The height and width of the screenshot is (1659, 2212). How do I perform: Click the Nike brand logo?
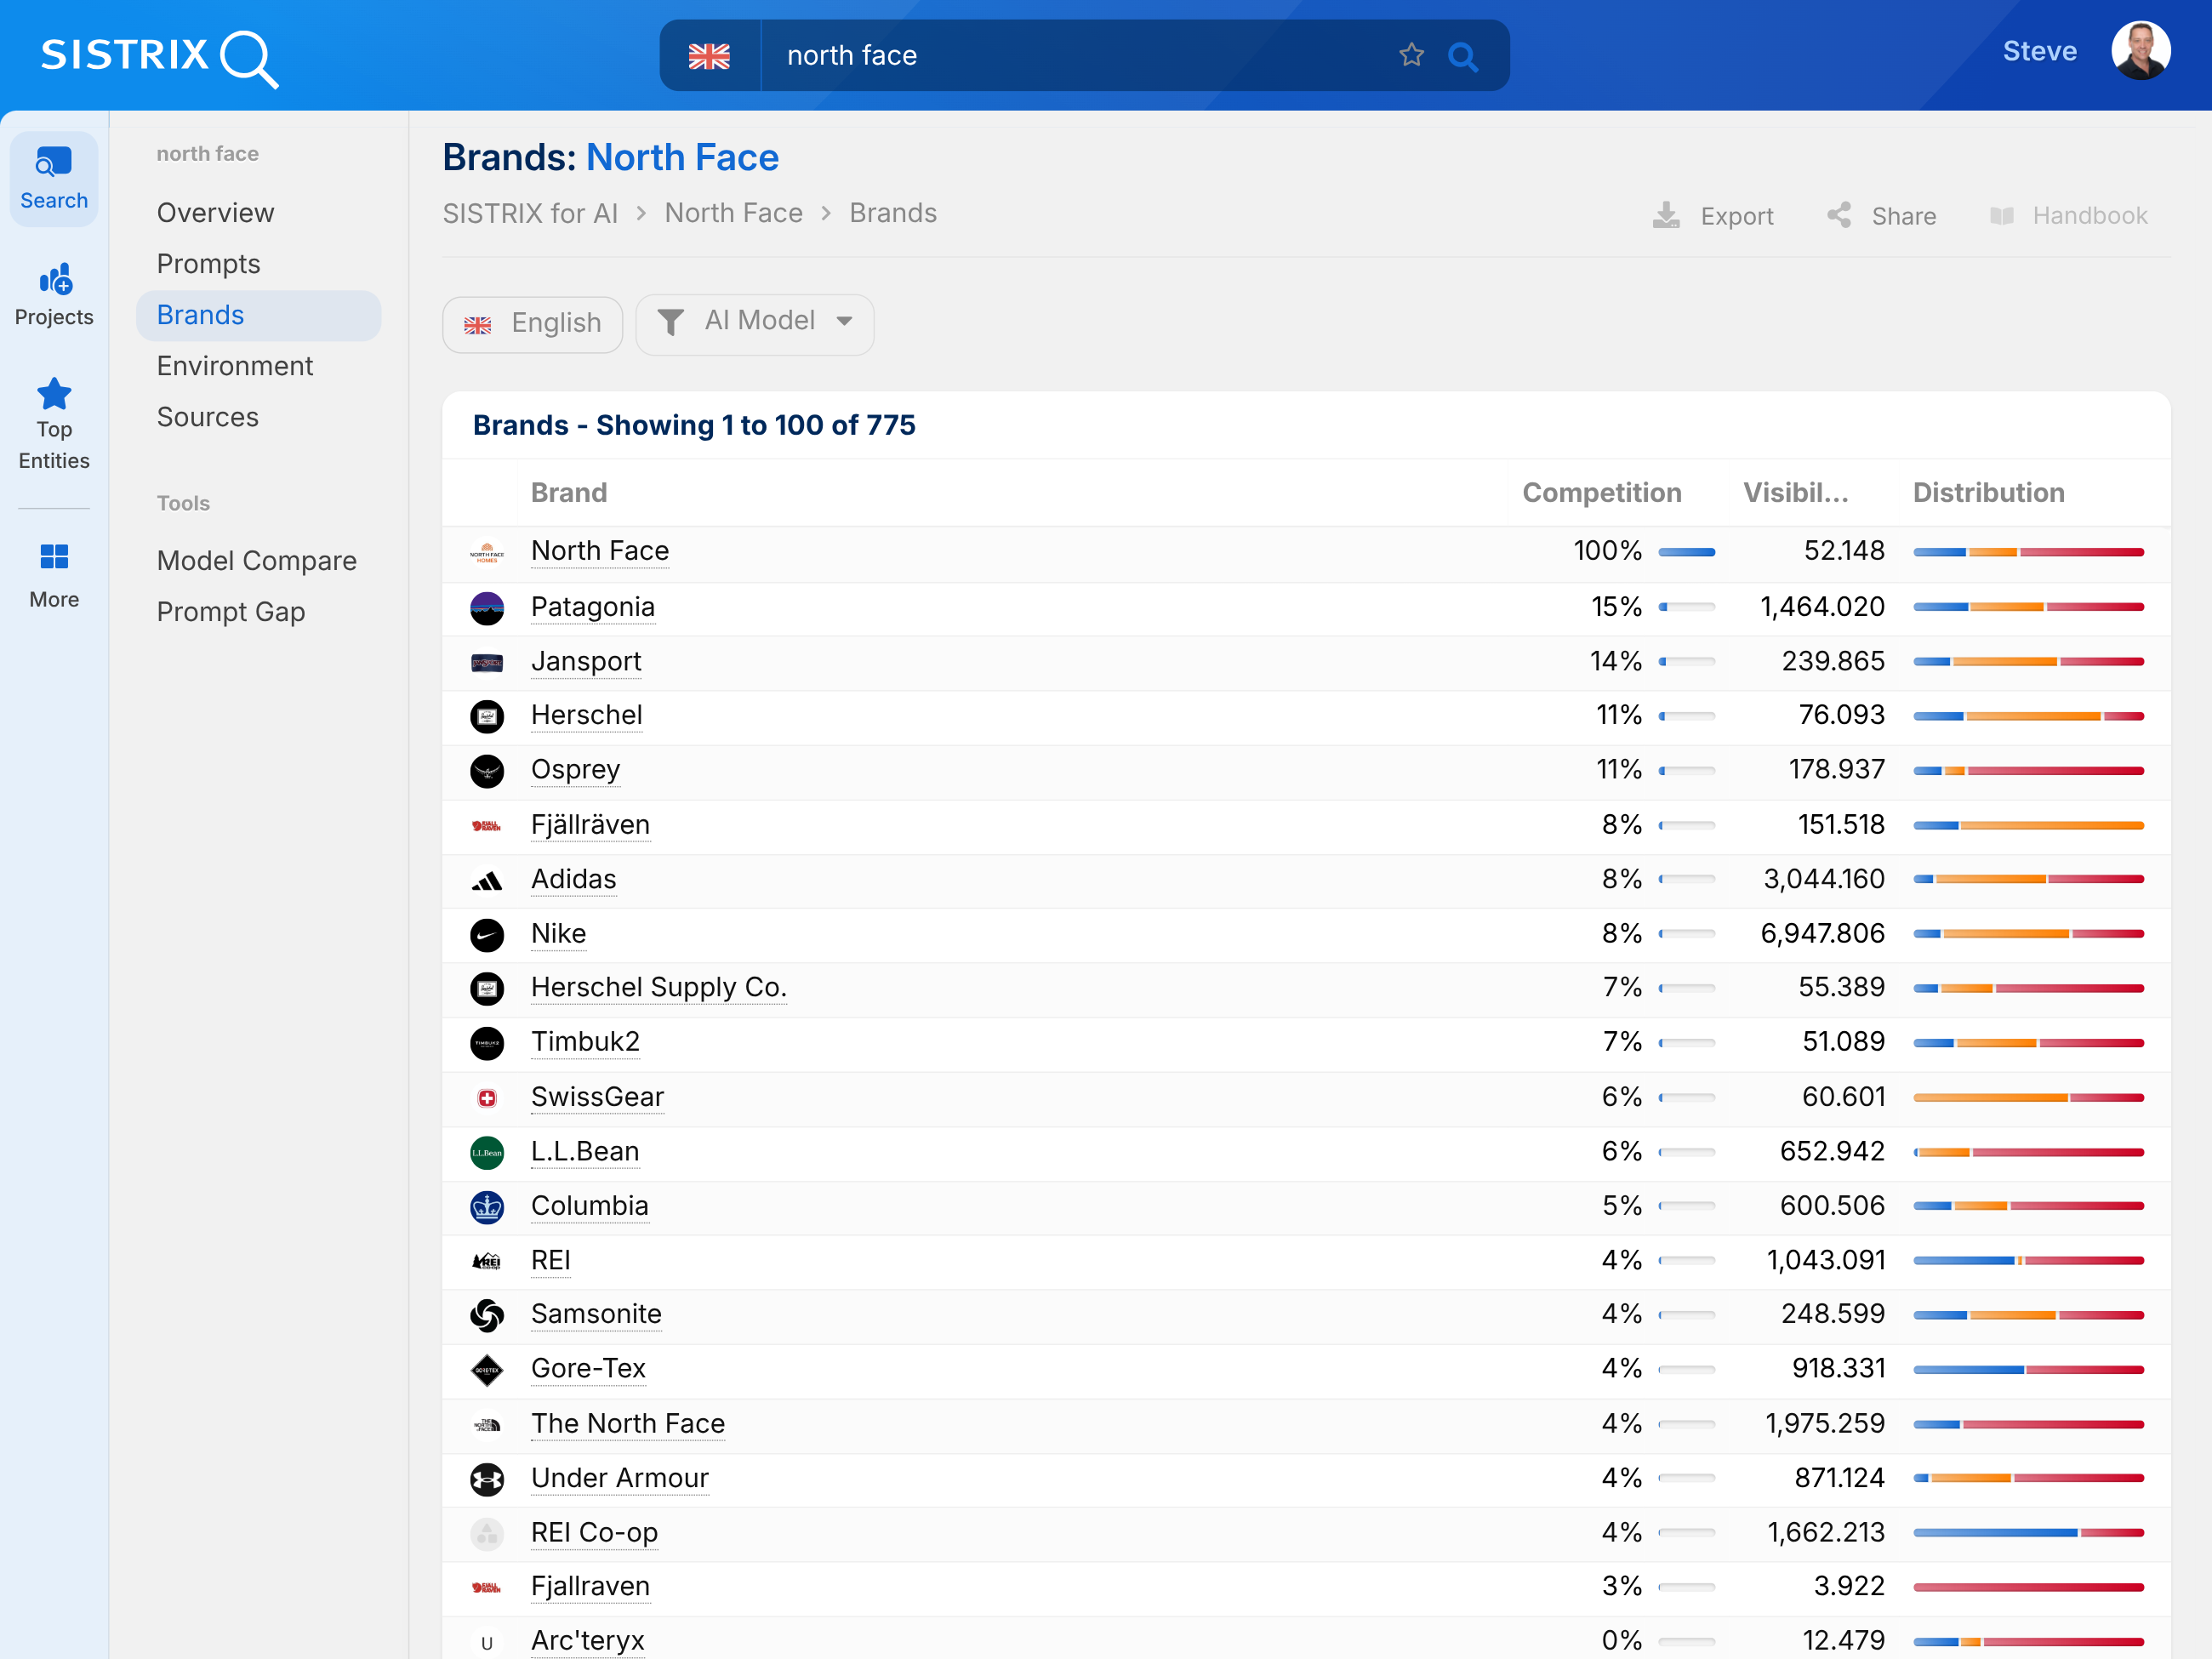[x=487, y=934]
